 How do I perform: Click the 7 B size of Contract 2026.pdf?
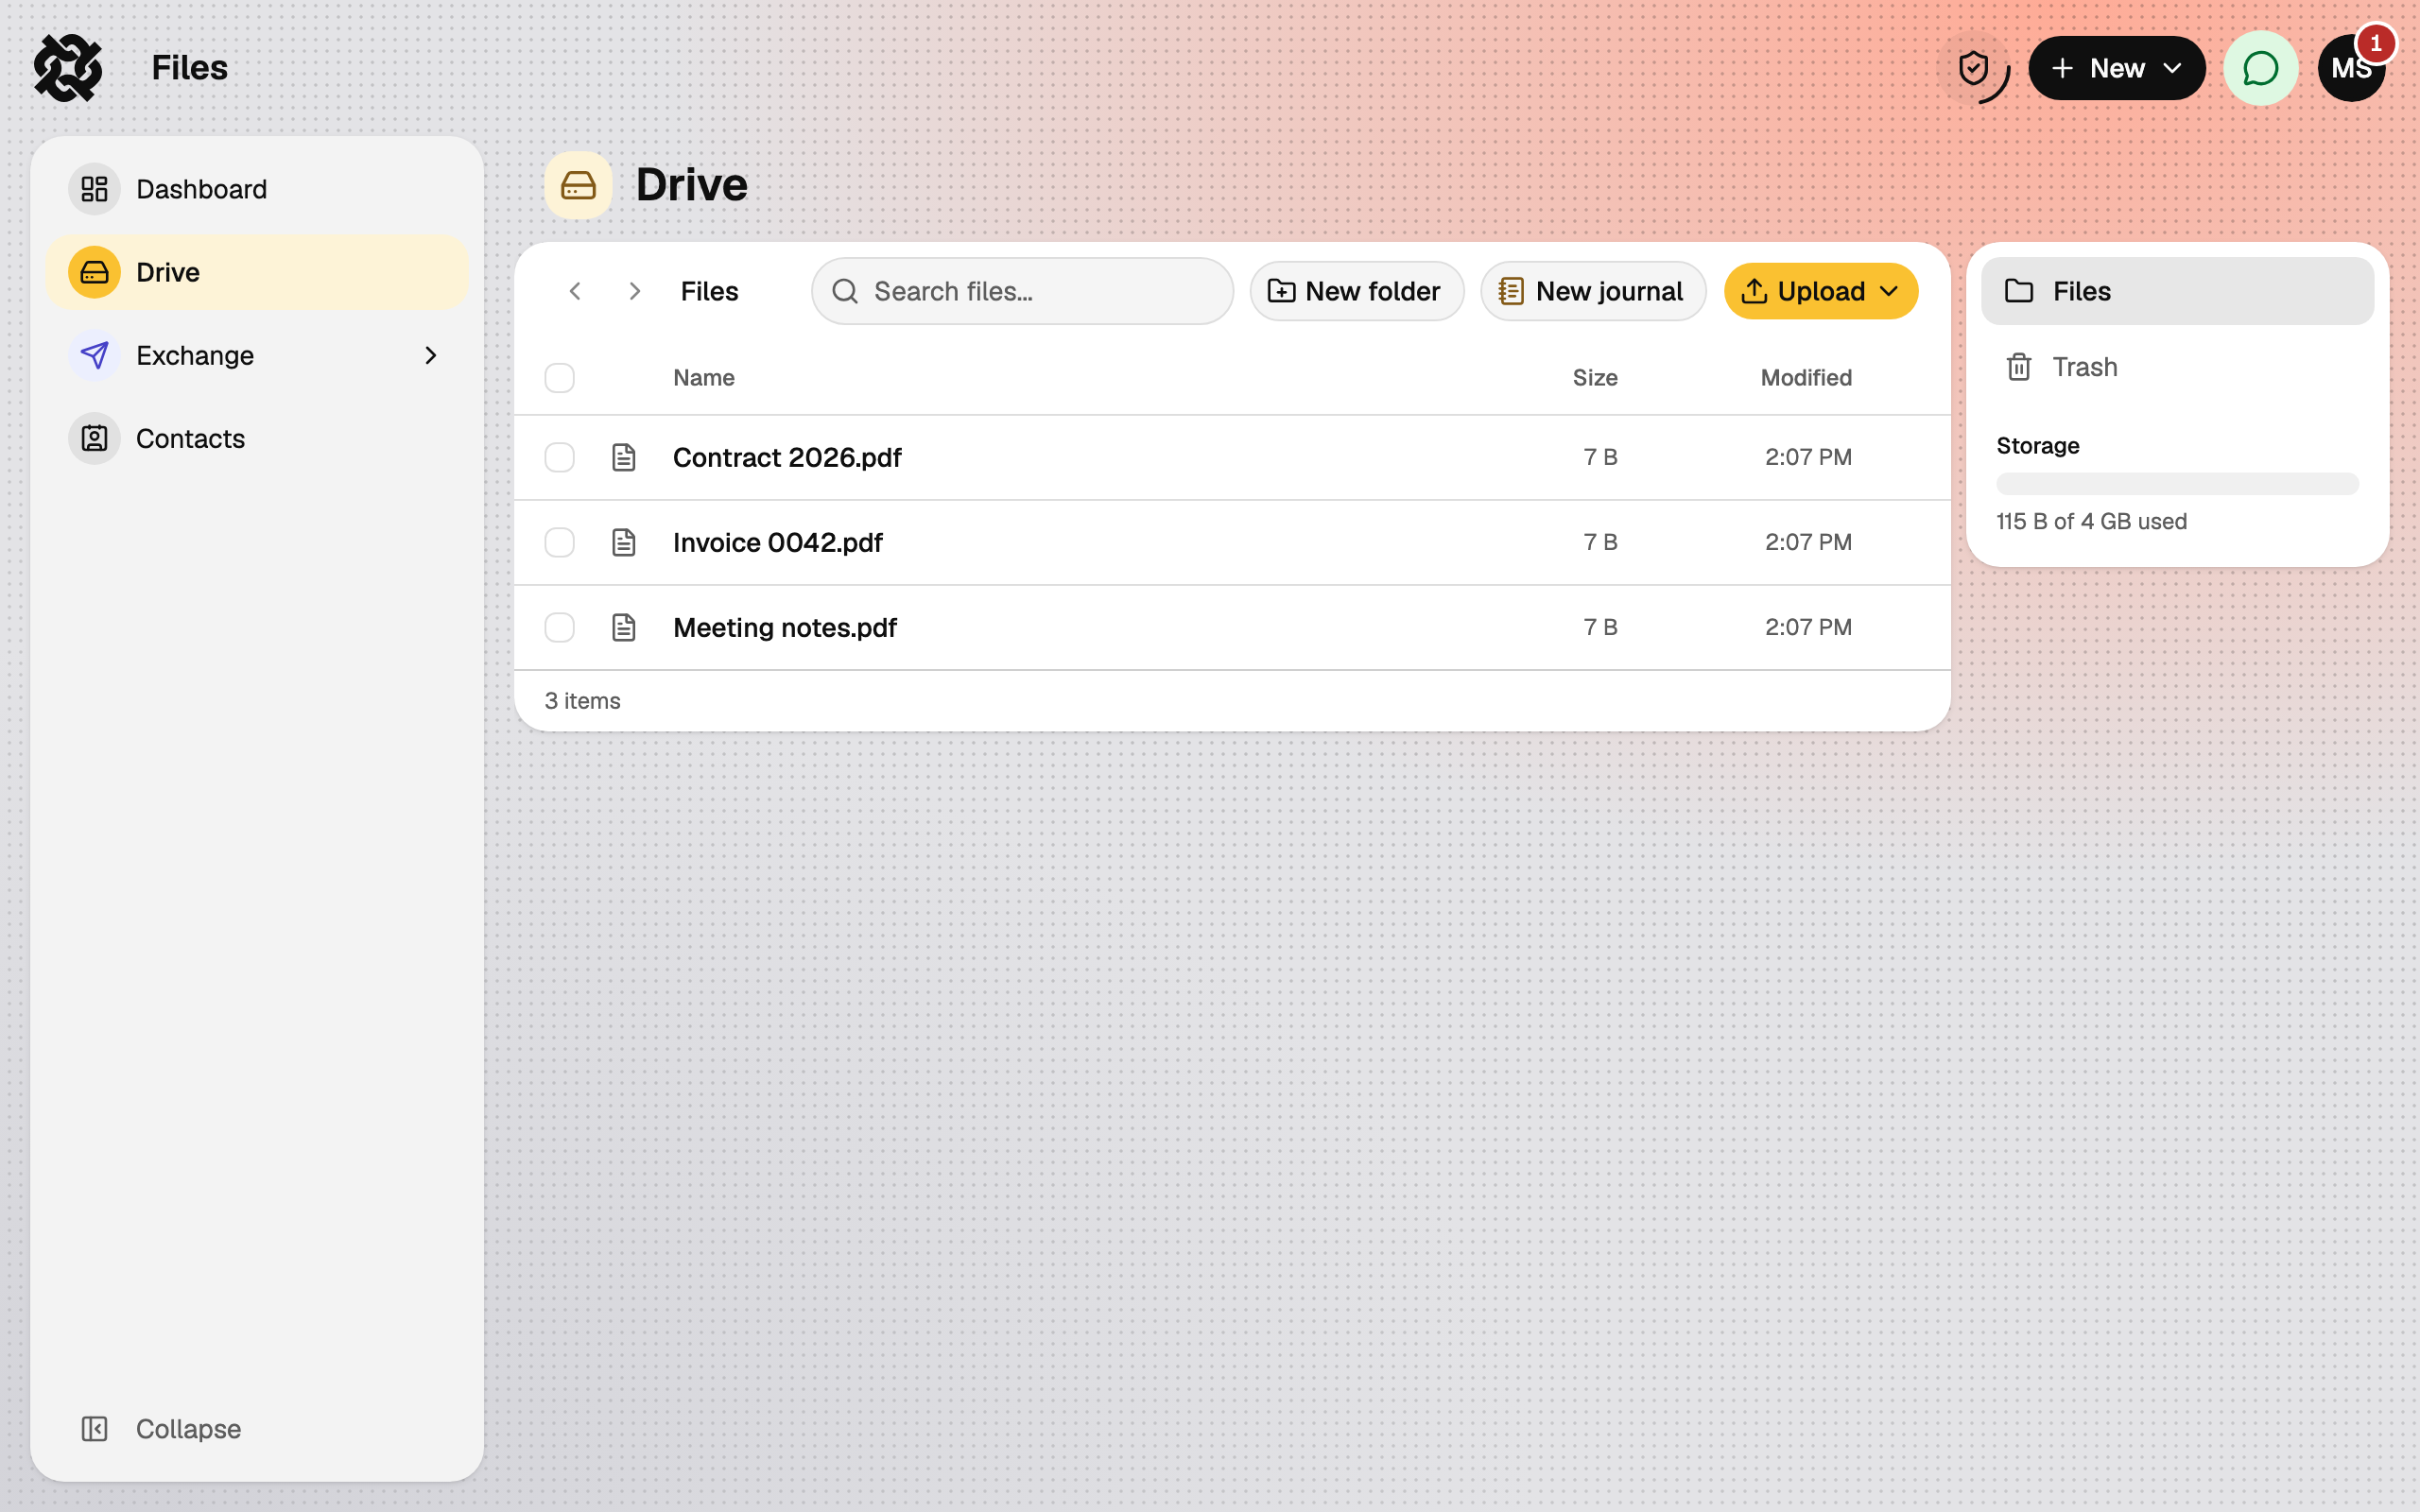click(x=1600, y=457)
